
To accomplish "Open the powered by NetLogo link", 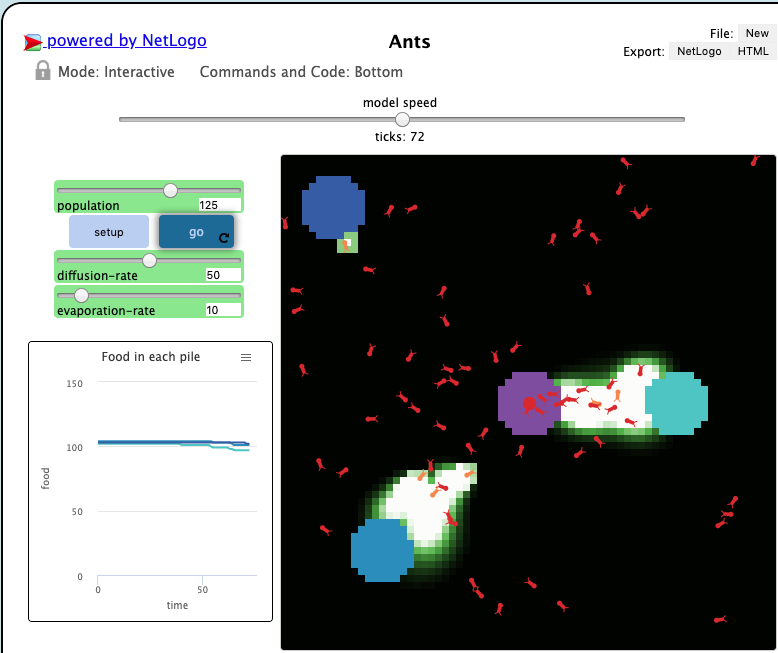I will coord(127,41).
